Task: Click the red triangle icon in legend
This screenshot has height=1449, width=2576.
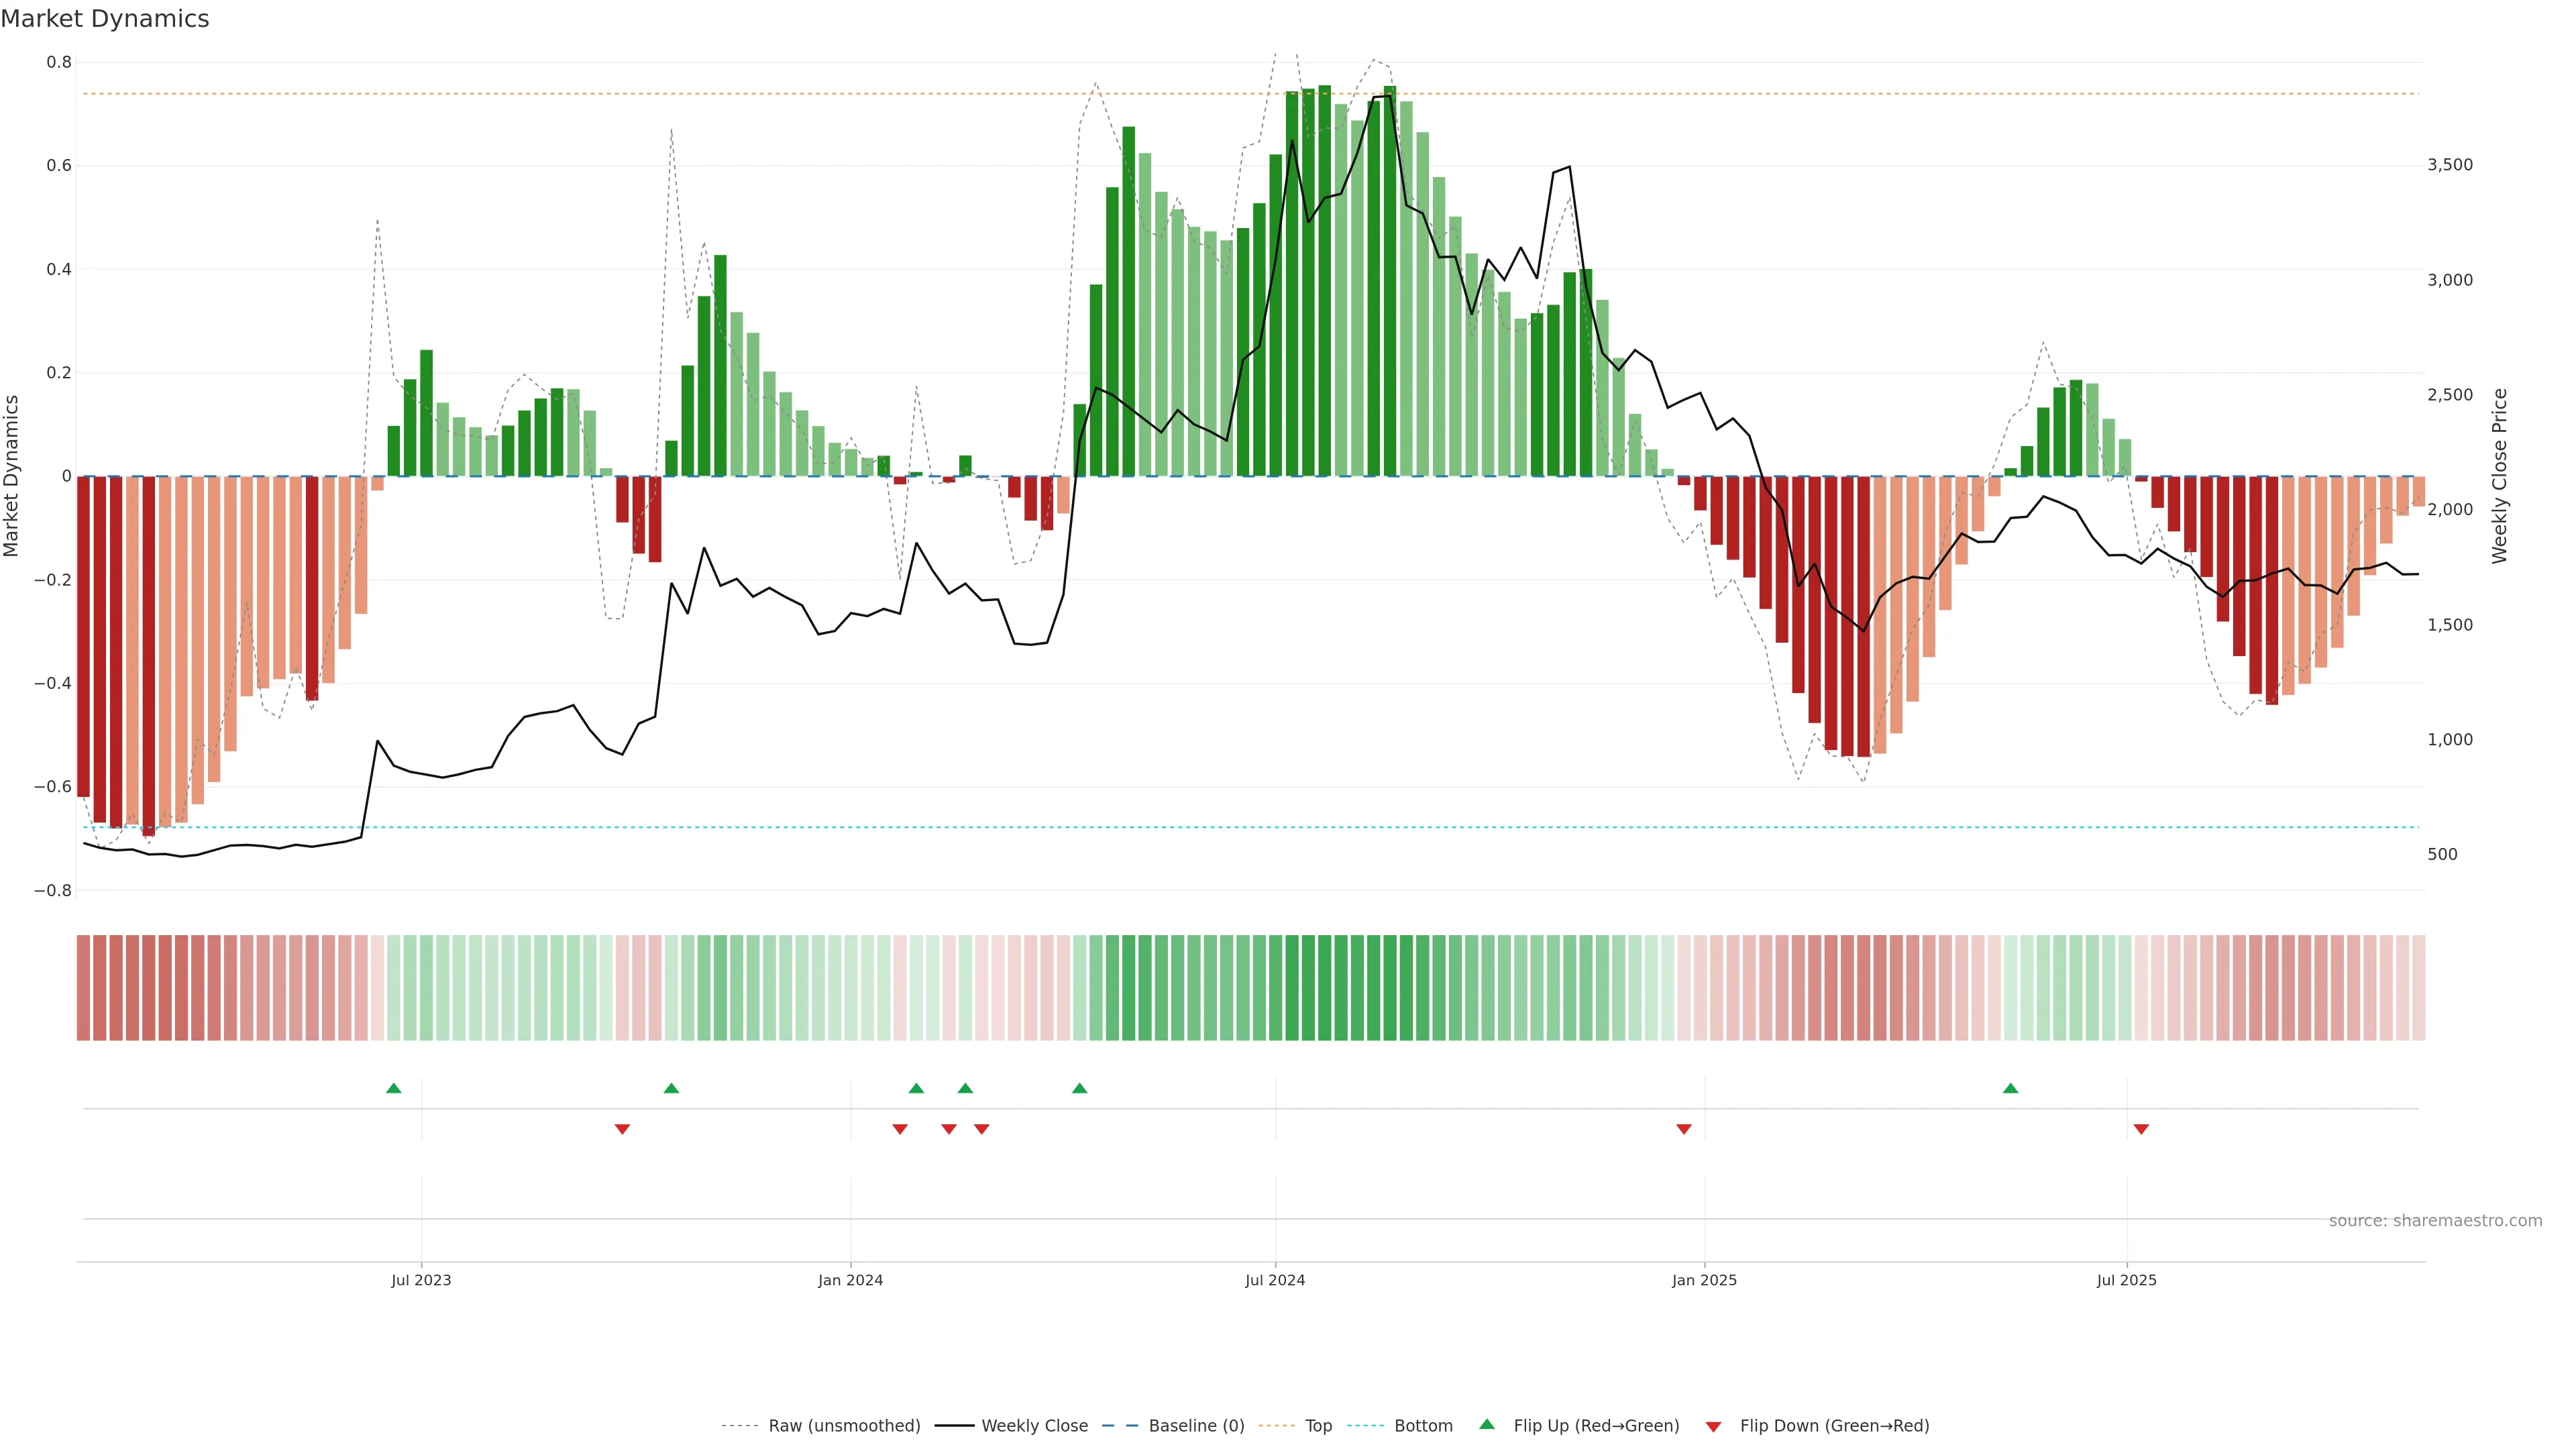Action: coord(1713,1426)
